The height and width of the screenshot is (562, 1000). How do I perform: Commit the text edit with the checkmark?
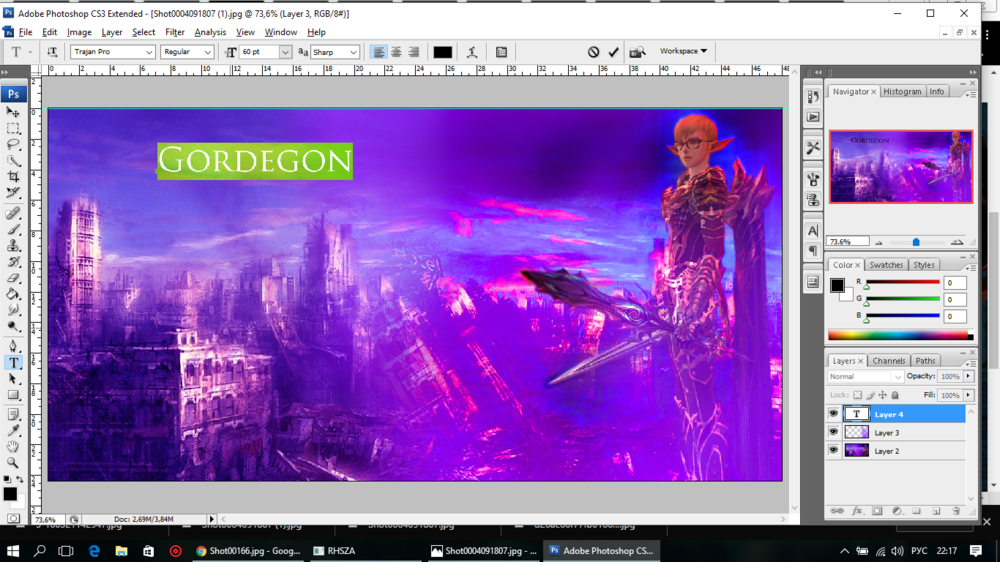[613, 52]
